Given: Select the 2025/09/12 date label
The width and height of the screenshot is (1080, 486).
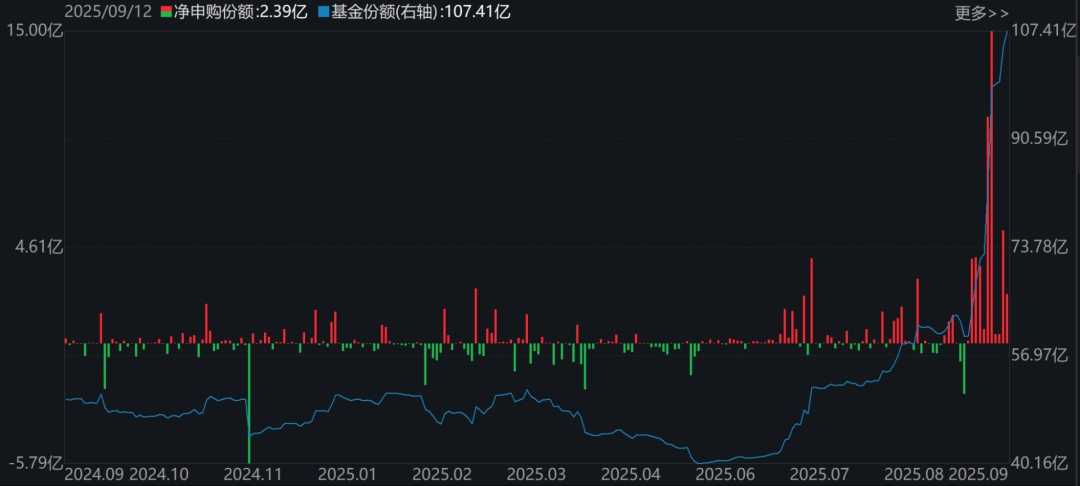Looking at the screenshot, I should tap(105, 13).
